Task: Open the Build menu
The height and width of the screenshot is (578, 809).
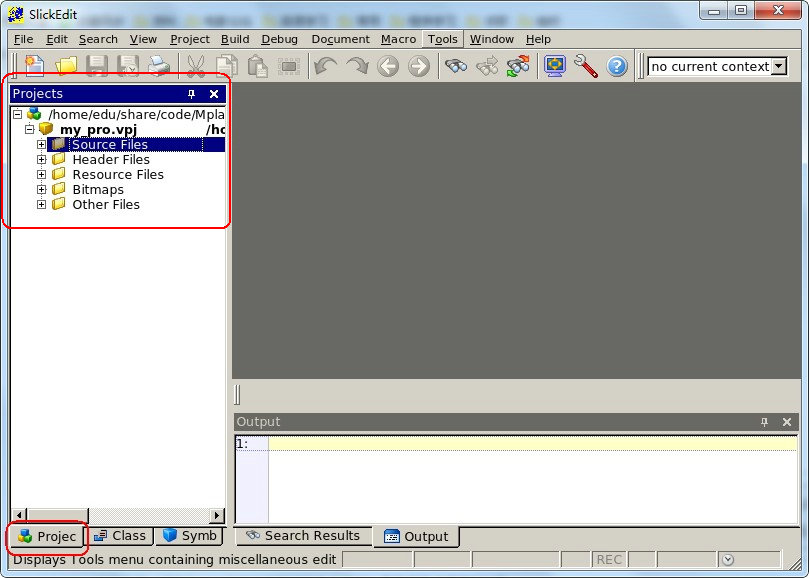Action: click(235, 39)
